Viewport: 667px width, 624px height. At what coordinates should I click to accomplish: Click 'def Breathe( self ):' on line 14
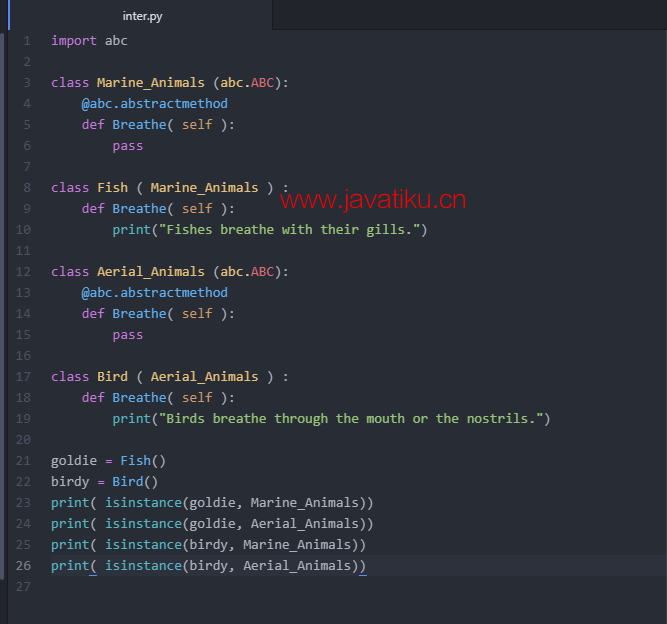(x=158, y=313)
